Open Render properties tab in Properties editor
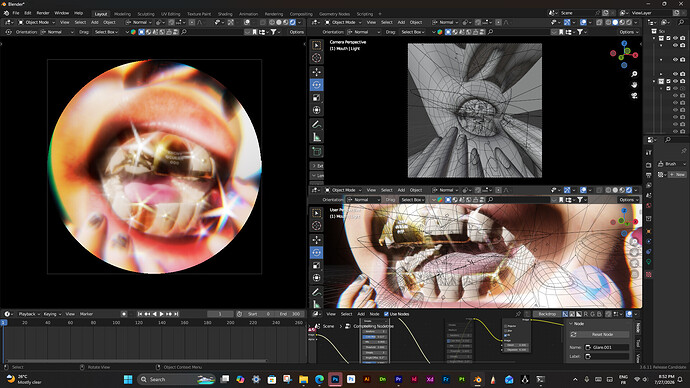This screenshot has width=690, height=388. (649, 165)
